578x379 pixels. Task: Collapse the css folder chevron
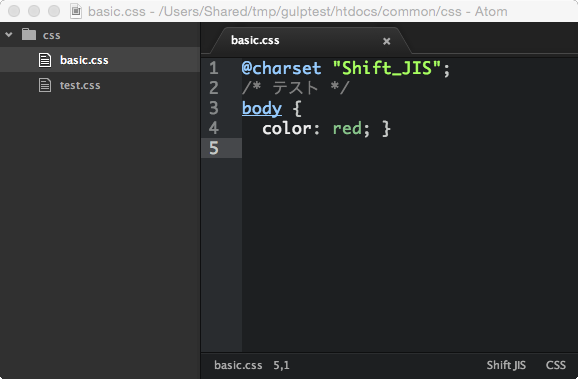pos(9,35)
